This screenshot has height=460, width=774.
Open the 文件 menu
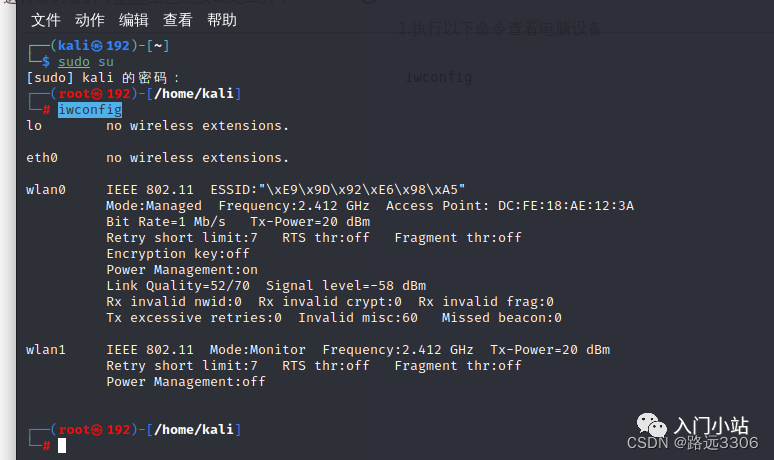(45, 20)
